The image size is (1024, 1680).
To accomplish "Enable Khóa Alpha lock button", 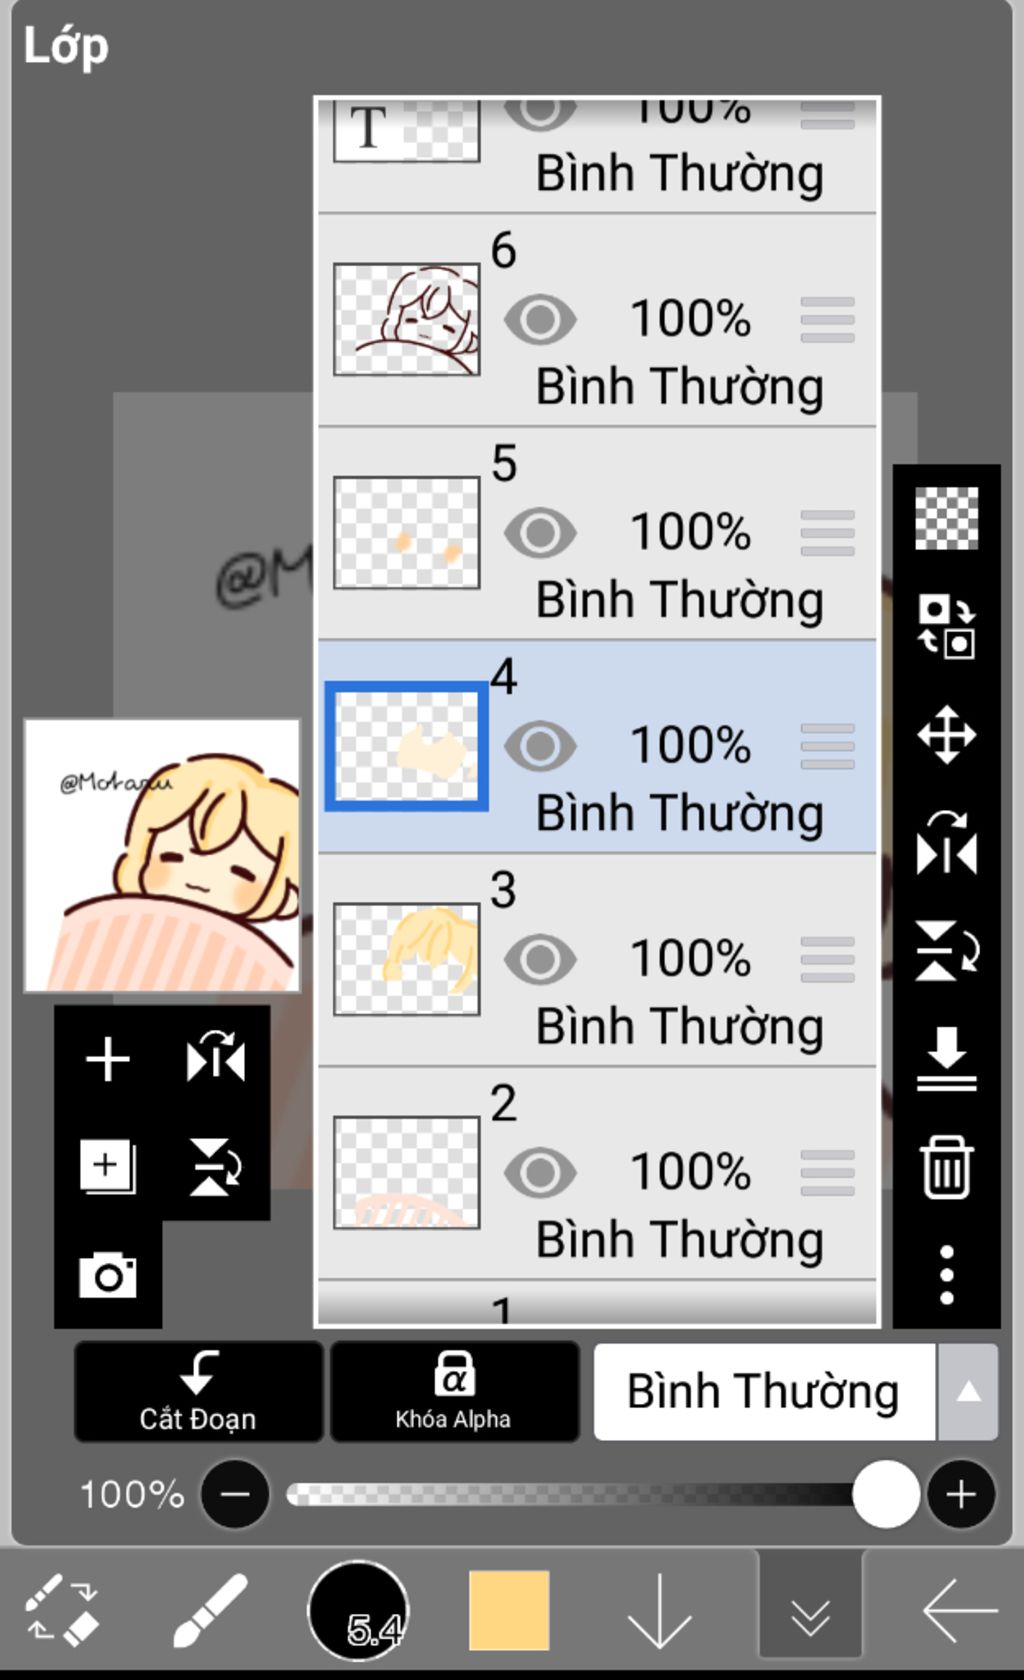I will pos(454,1392).
